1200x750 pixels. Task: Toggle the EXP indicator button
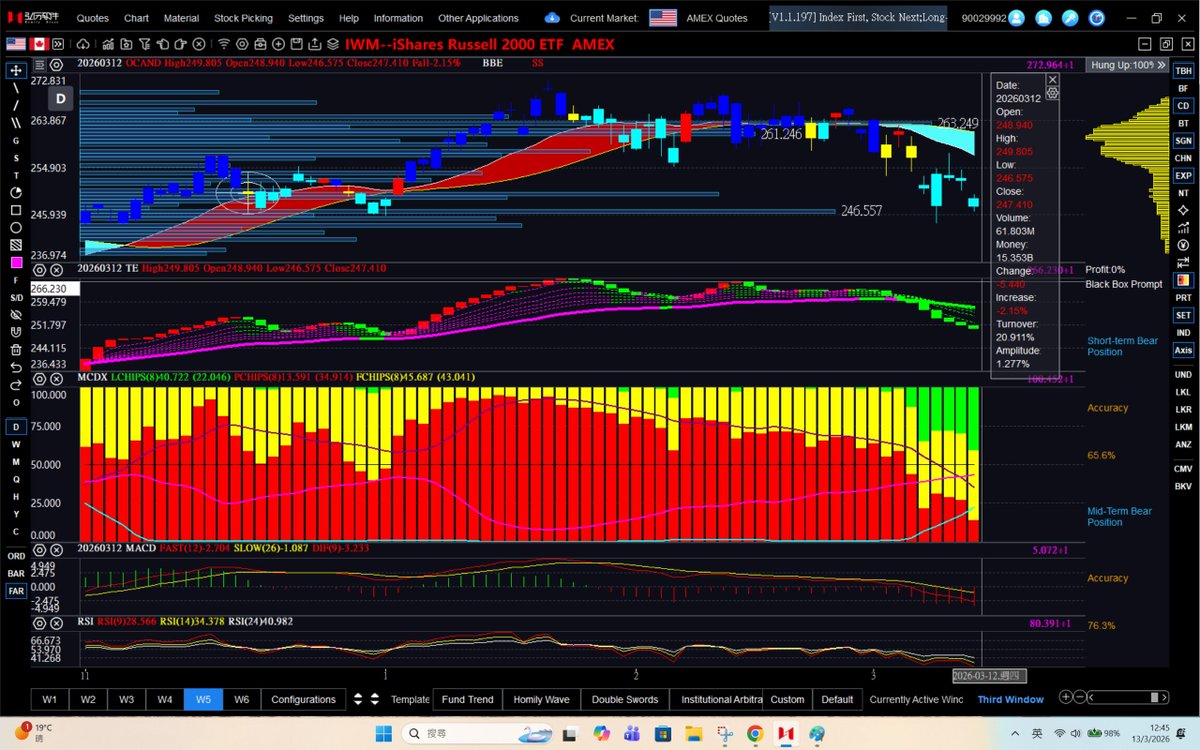pyautogui.click(x=1183, y=175)
